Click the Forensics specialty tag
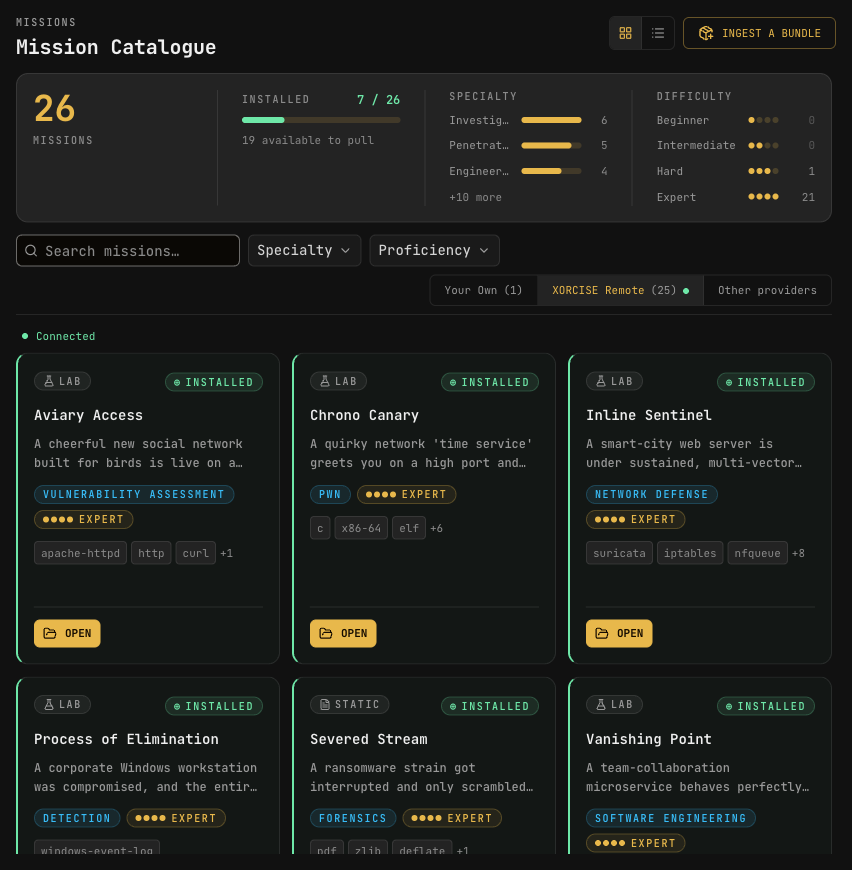 click(353, 818)
